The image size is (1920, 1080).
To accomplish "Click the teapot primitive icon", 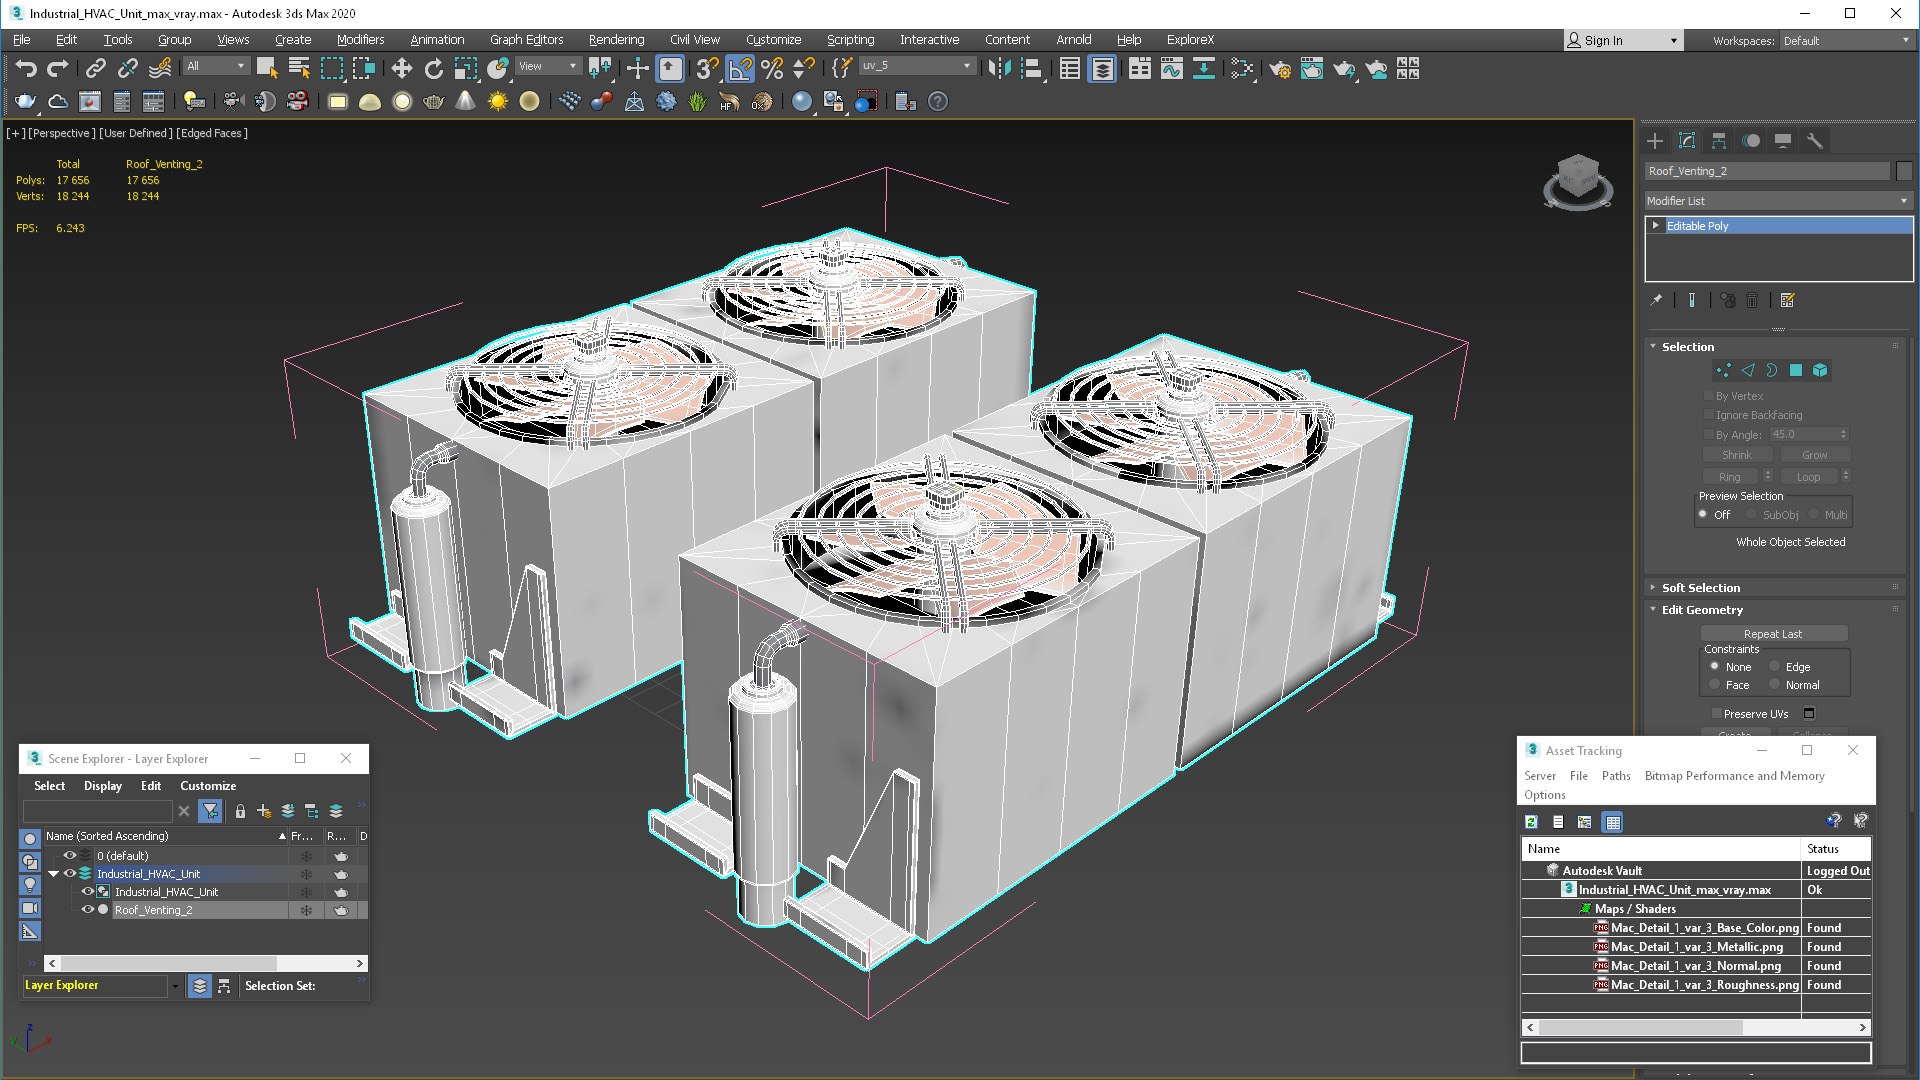I will pos(434,101).
